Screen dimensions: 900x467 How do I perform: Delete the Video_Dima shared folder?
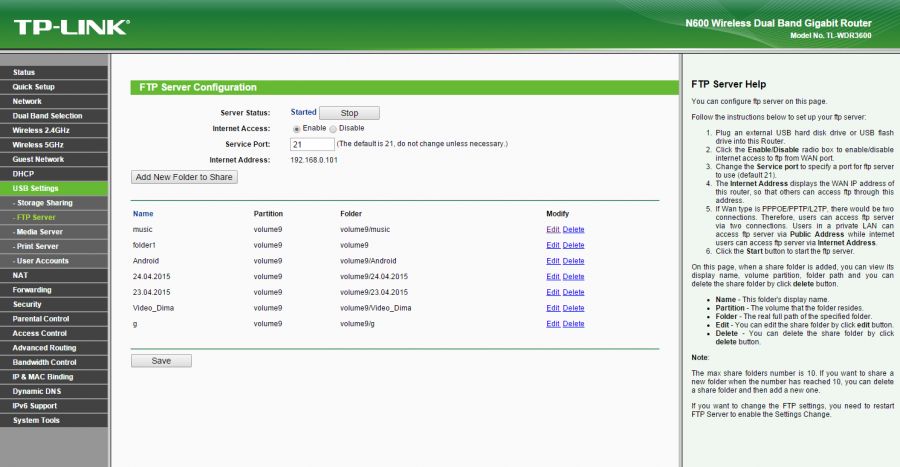tap(573, 308)
